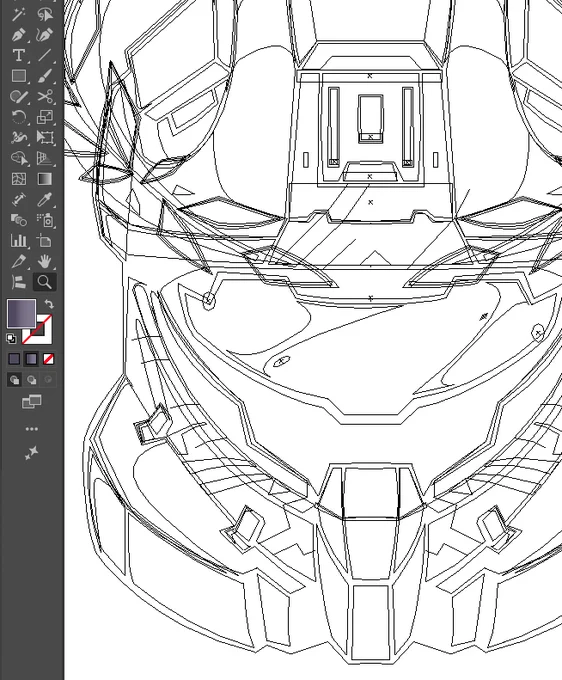Select the Mesh tool
Image resolution: width=562 pixels, height=680 pixels.
pyautogui.click(x=19, y=179)
